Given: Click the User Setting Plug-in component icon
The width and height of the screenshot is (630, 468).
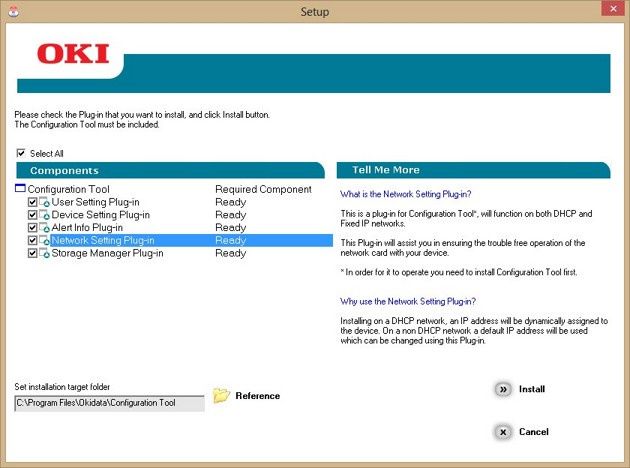Looking at the screenshot, I should (x=44, y=202).
